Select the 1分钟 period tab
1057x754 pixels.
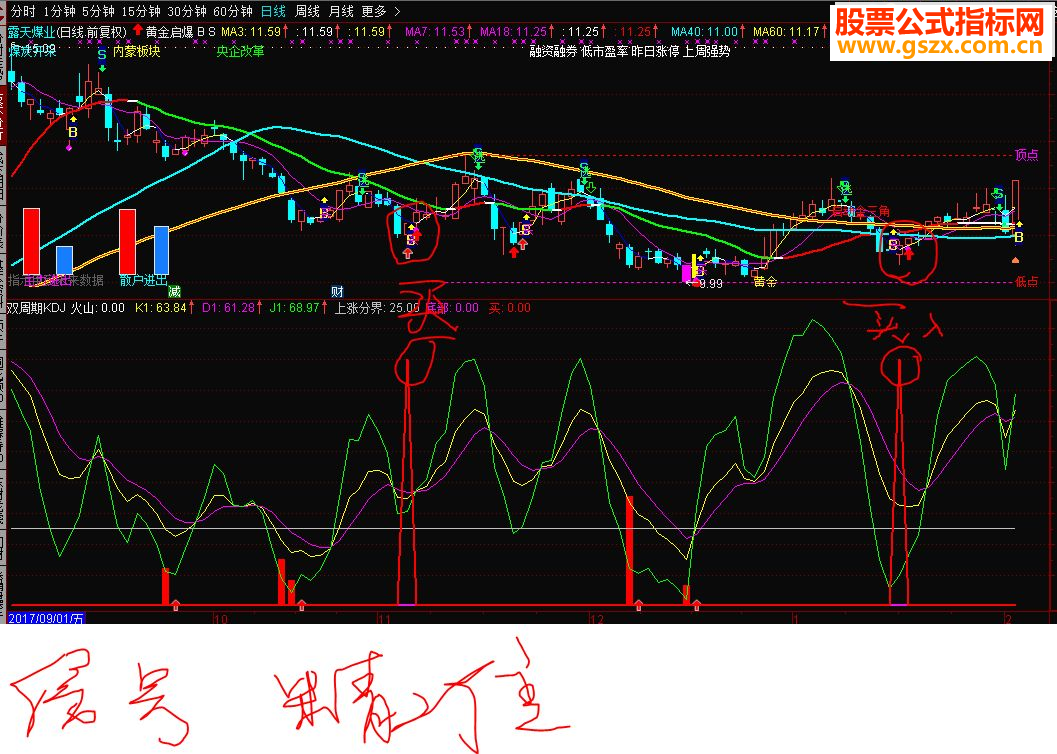[59, 11]
